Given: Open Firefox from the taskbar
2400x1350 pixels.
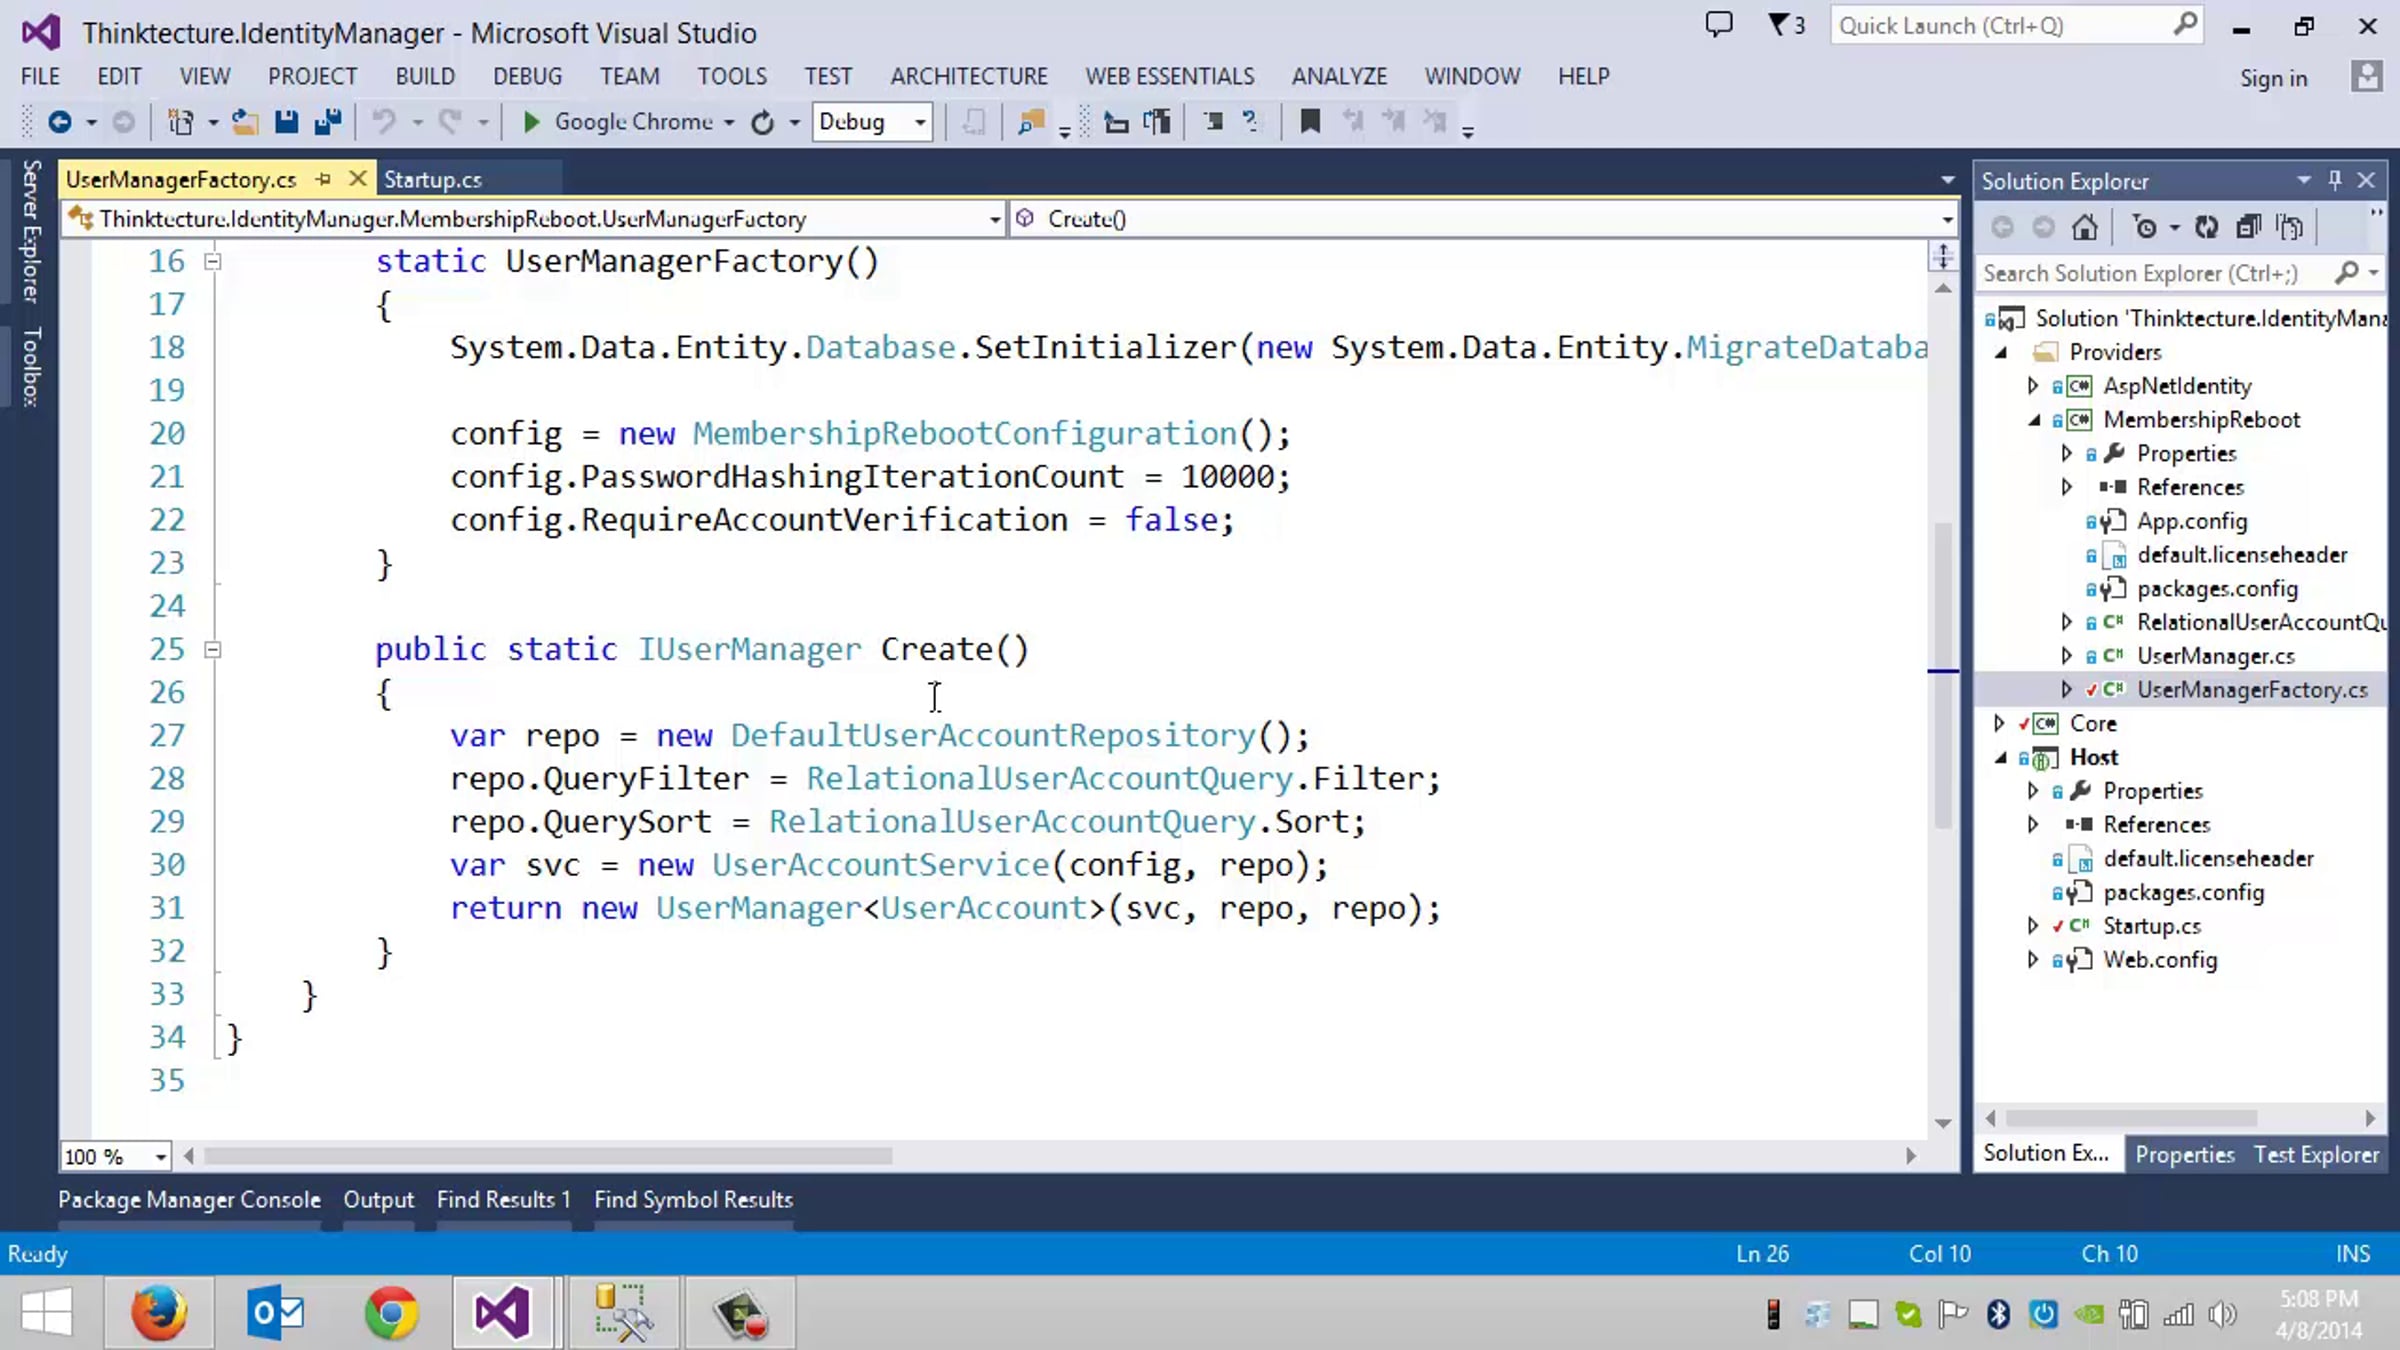Looking at the screenshot, I should pyautogui.click(x=159, y=1312).
